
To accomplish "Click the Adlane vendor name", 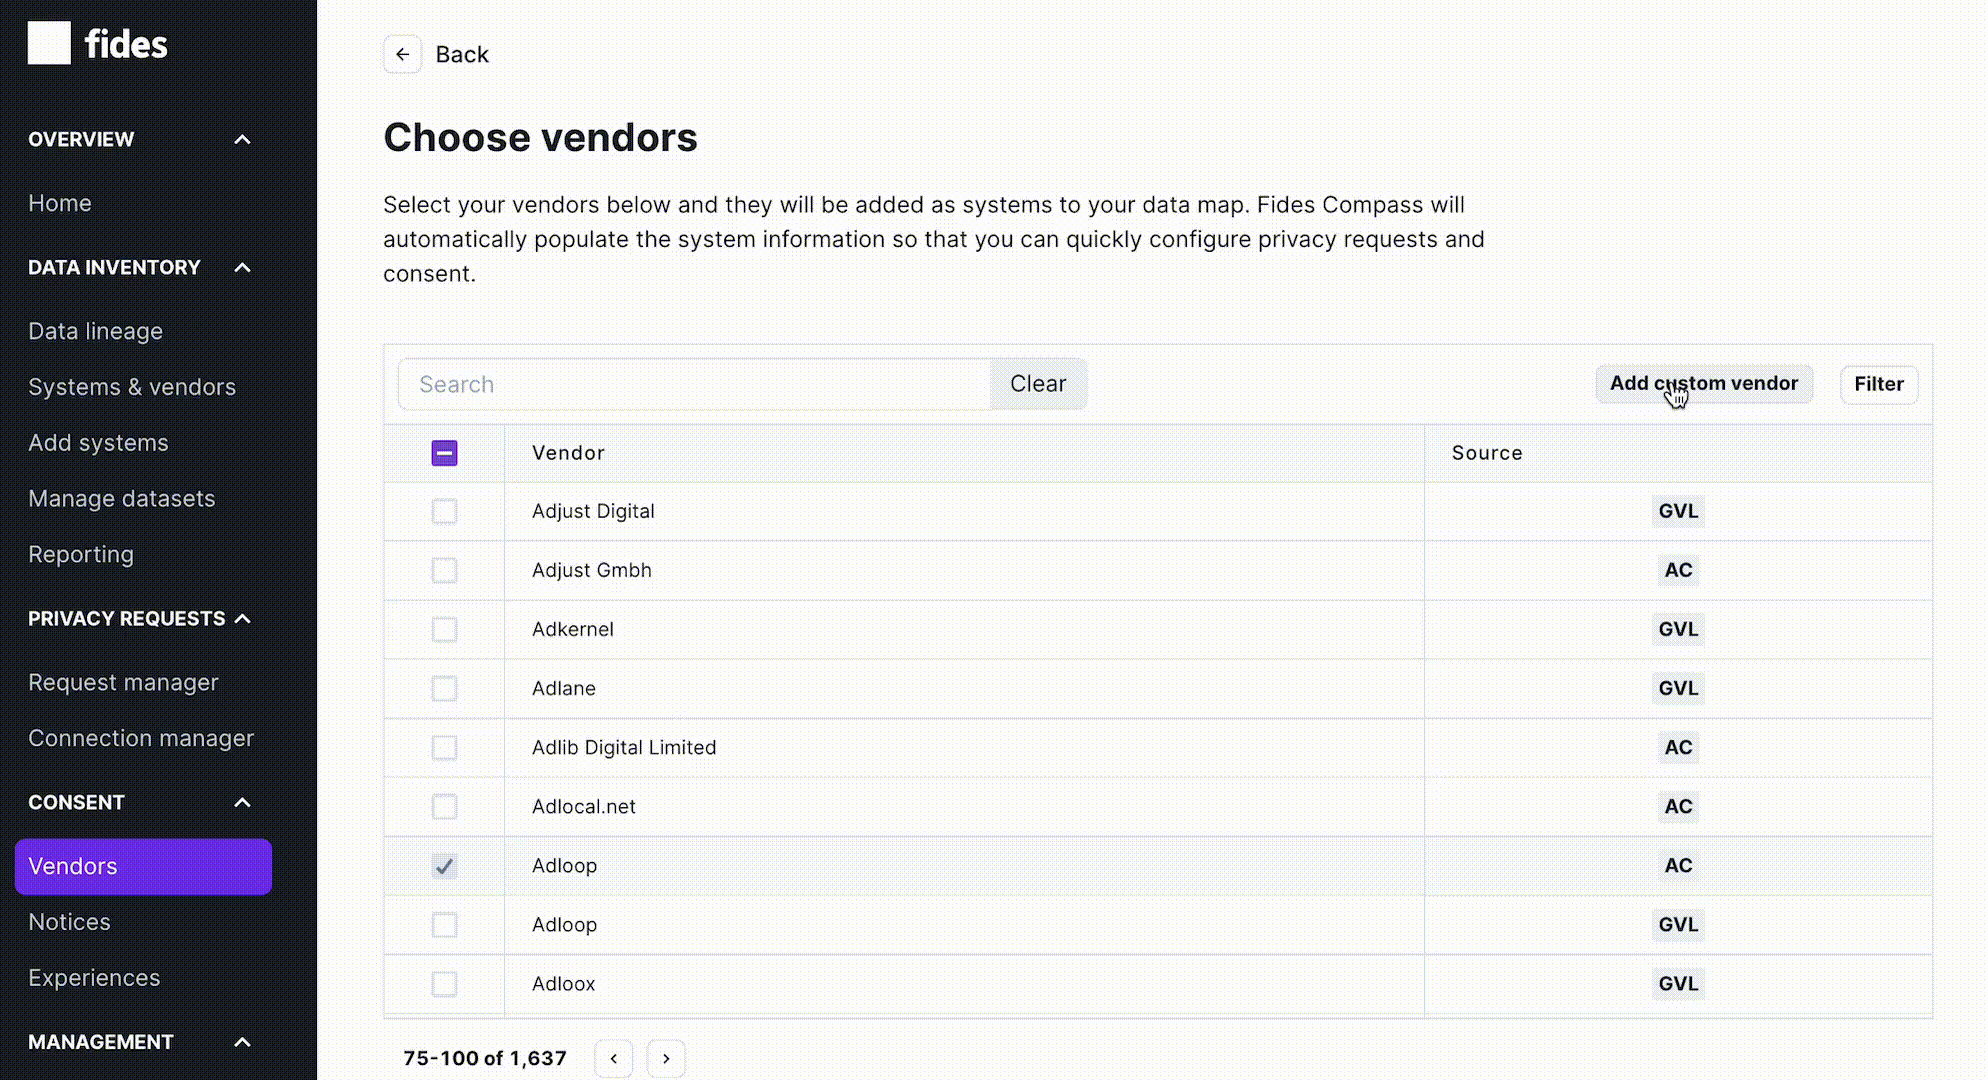I will point(564,688).
